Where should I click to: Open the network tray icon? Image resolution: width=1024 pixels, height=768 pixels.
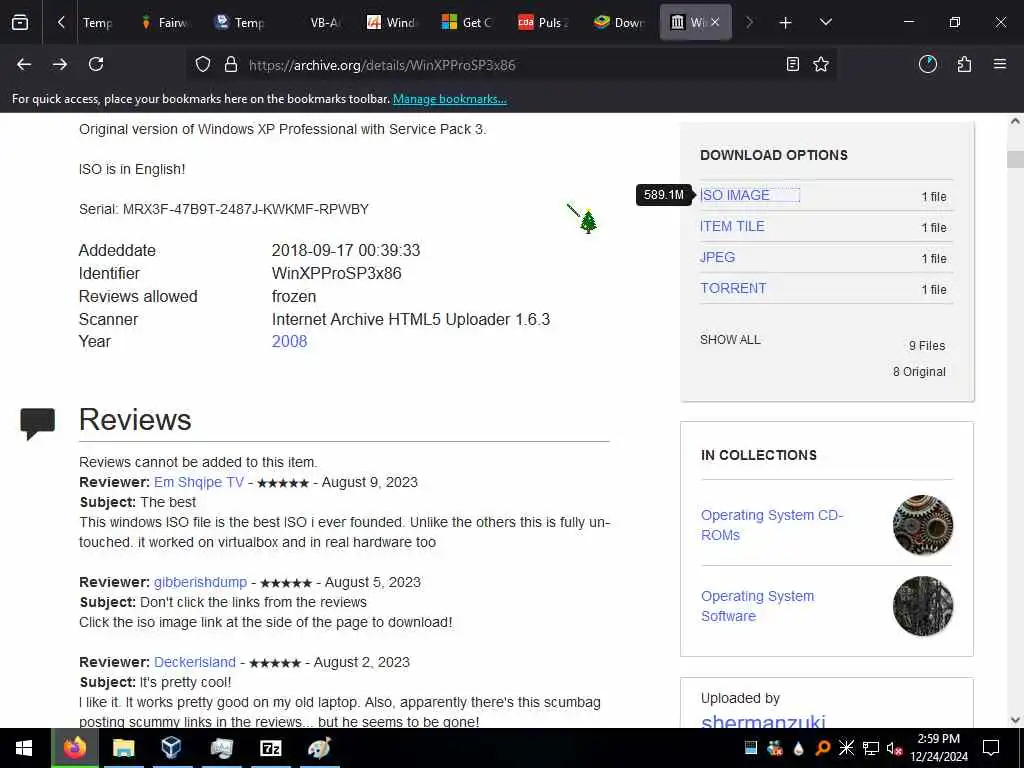pyautogui.click(x=871, y=748)
